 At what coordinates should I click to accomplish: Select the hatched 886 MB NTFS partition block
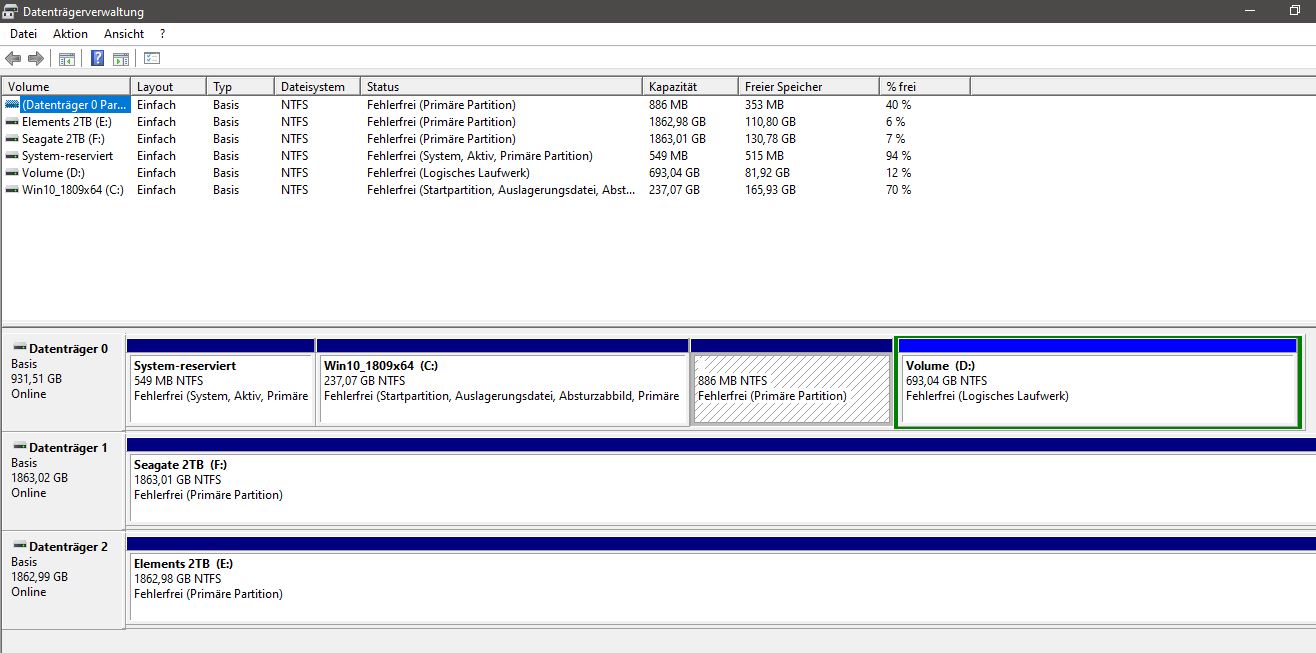coord(791,382)
